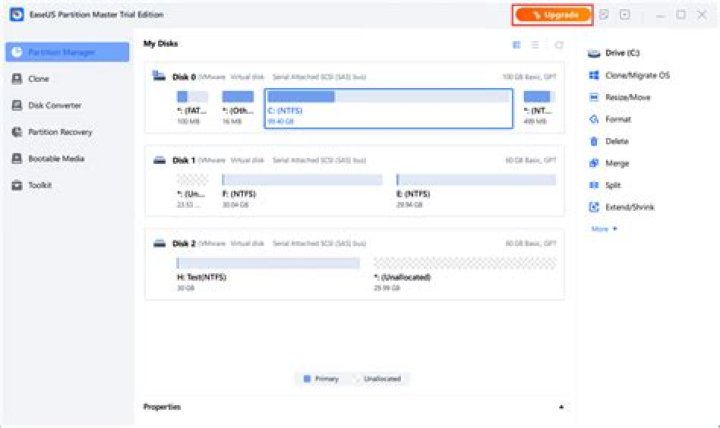720x428 pixels.
Task: Select the C: (NTFS) partition
Action: [x=388, y=109]
